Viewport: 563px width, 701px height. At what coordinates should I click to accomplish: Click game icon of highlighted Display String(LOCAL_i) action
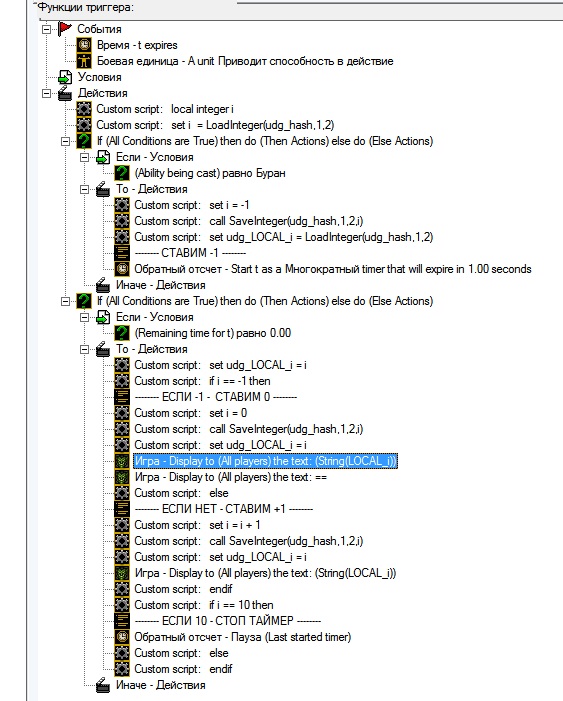tap(122, 461)
